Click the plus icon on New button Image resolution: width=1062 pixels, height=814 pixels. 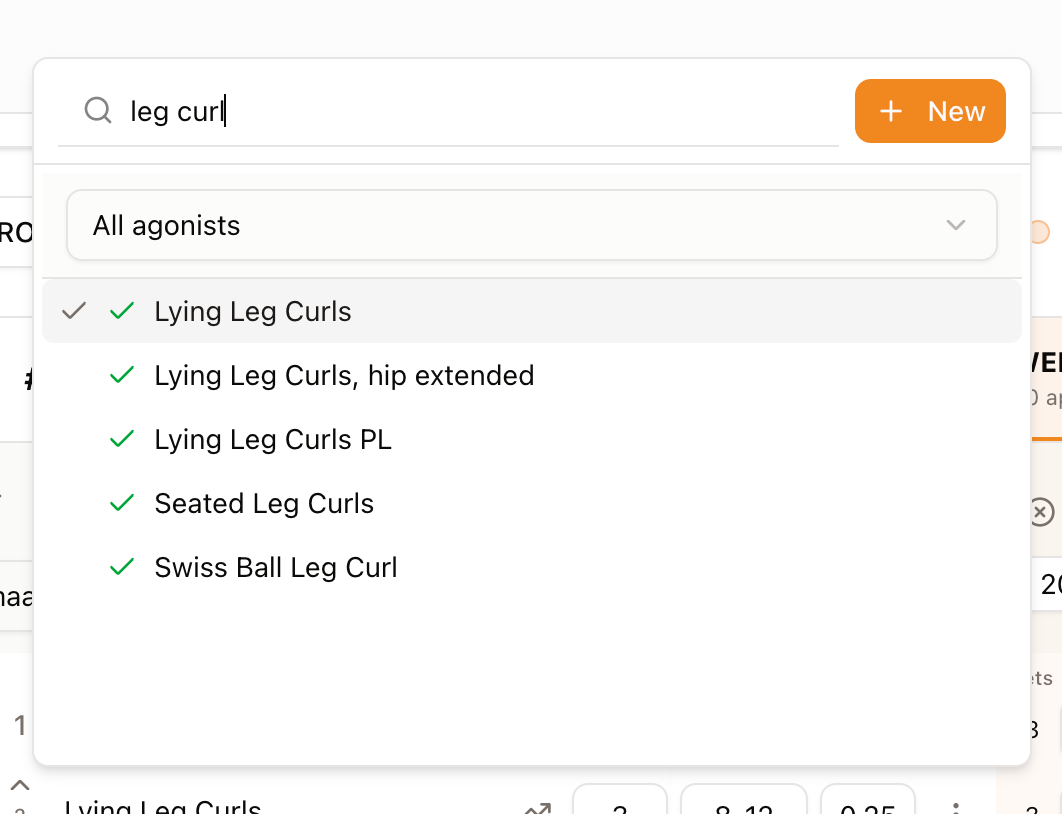click(891, 111)
